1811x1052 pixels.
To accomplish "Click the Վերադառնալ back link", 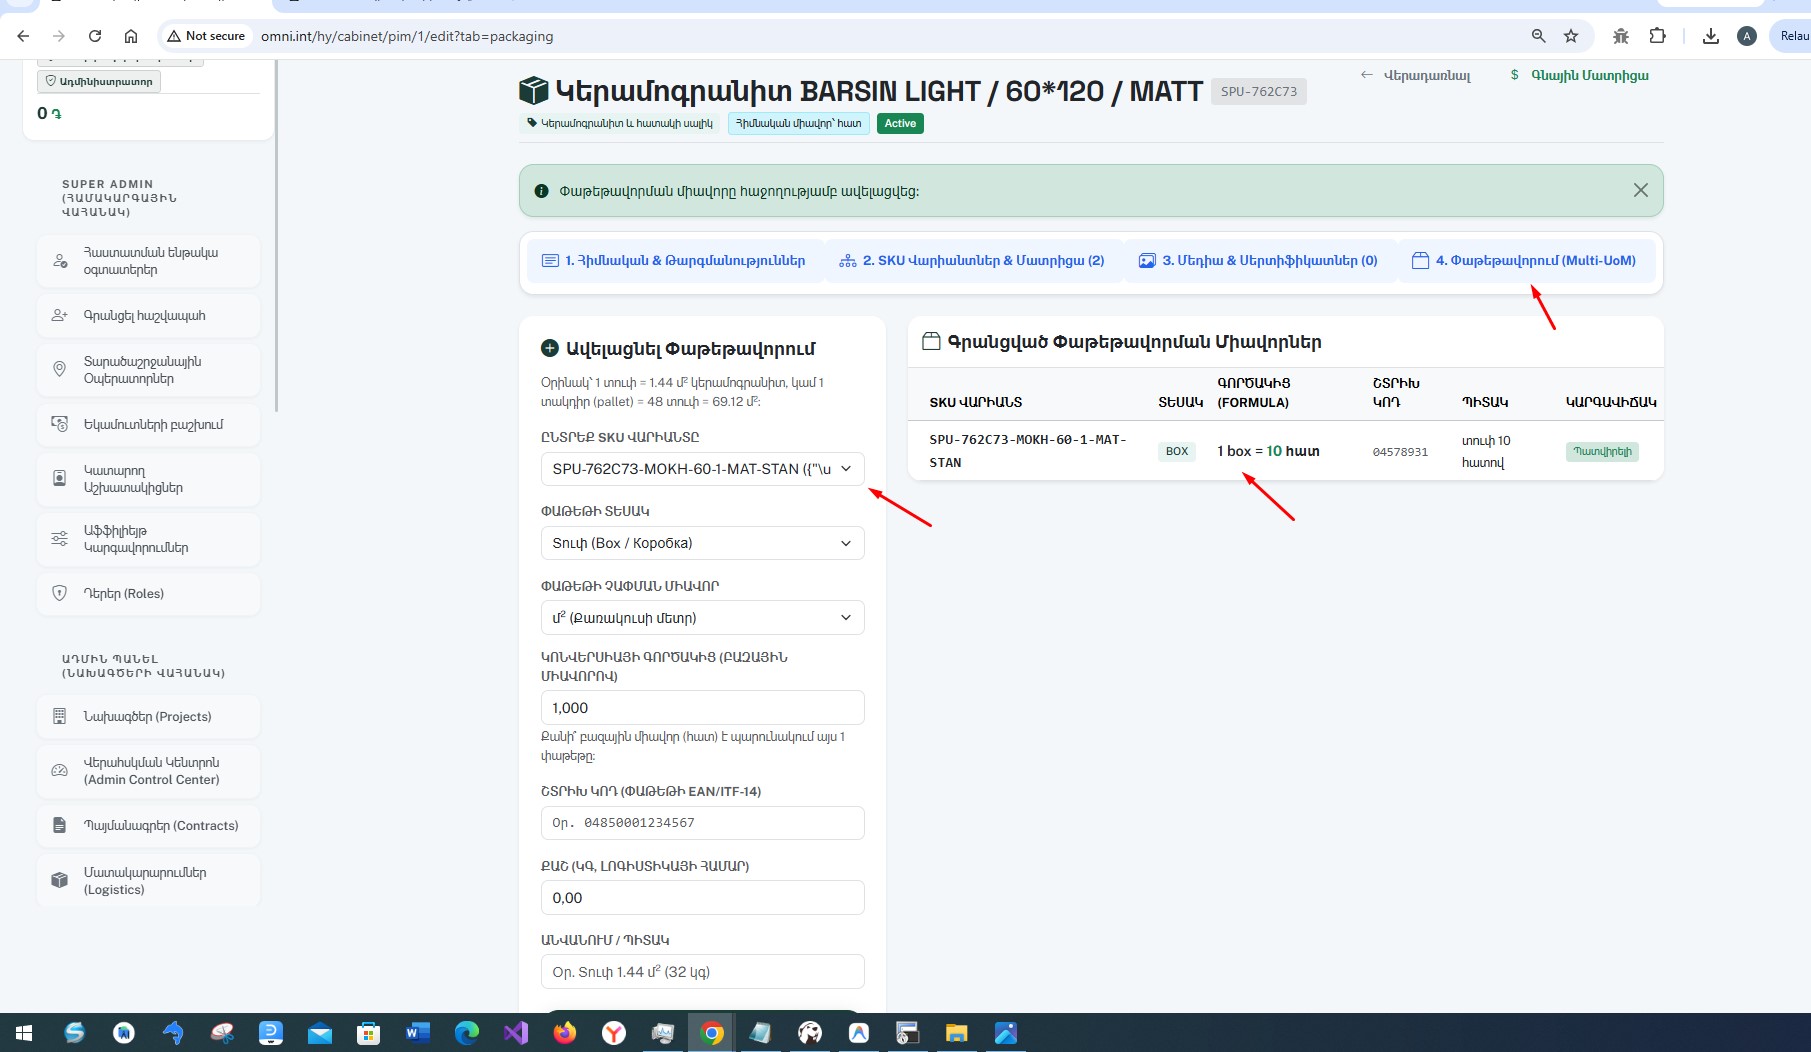I will (x=1416, y=75).
